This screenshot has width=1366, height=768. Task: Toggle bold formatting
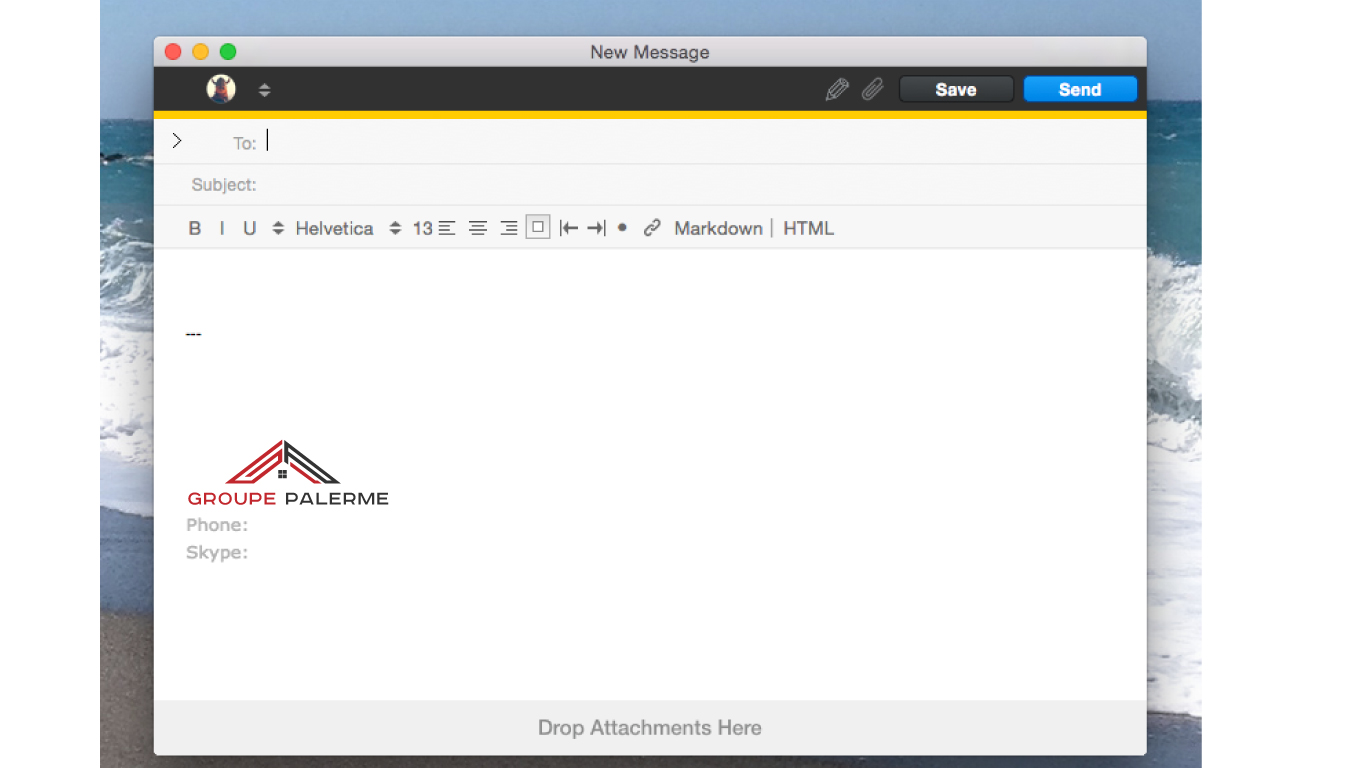[195, 228]
